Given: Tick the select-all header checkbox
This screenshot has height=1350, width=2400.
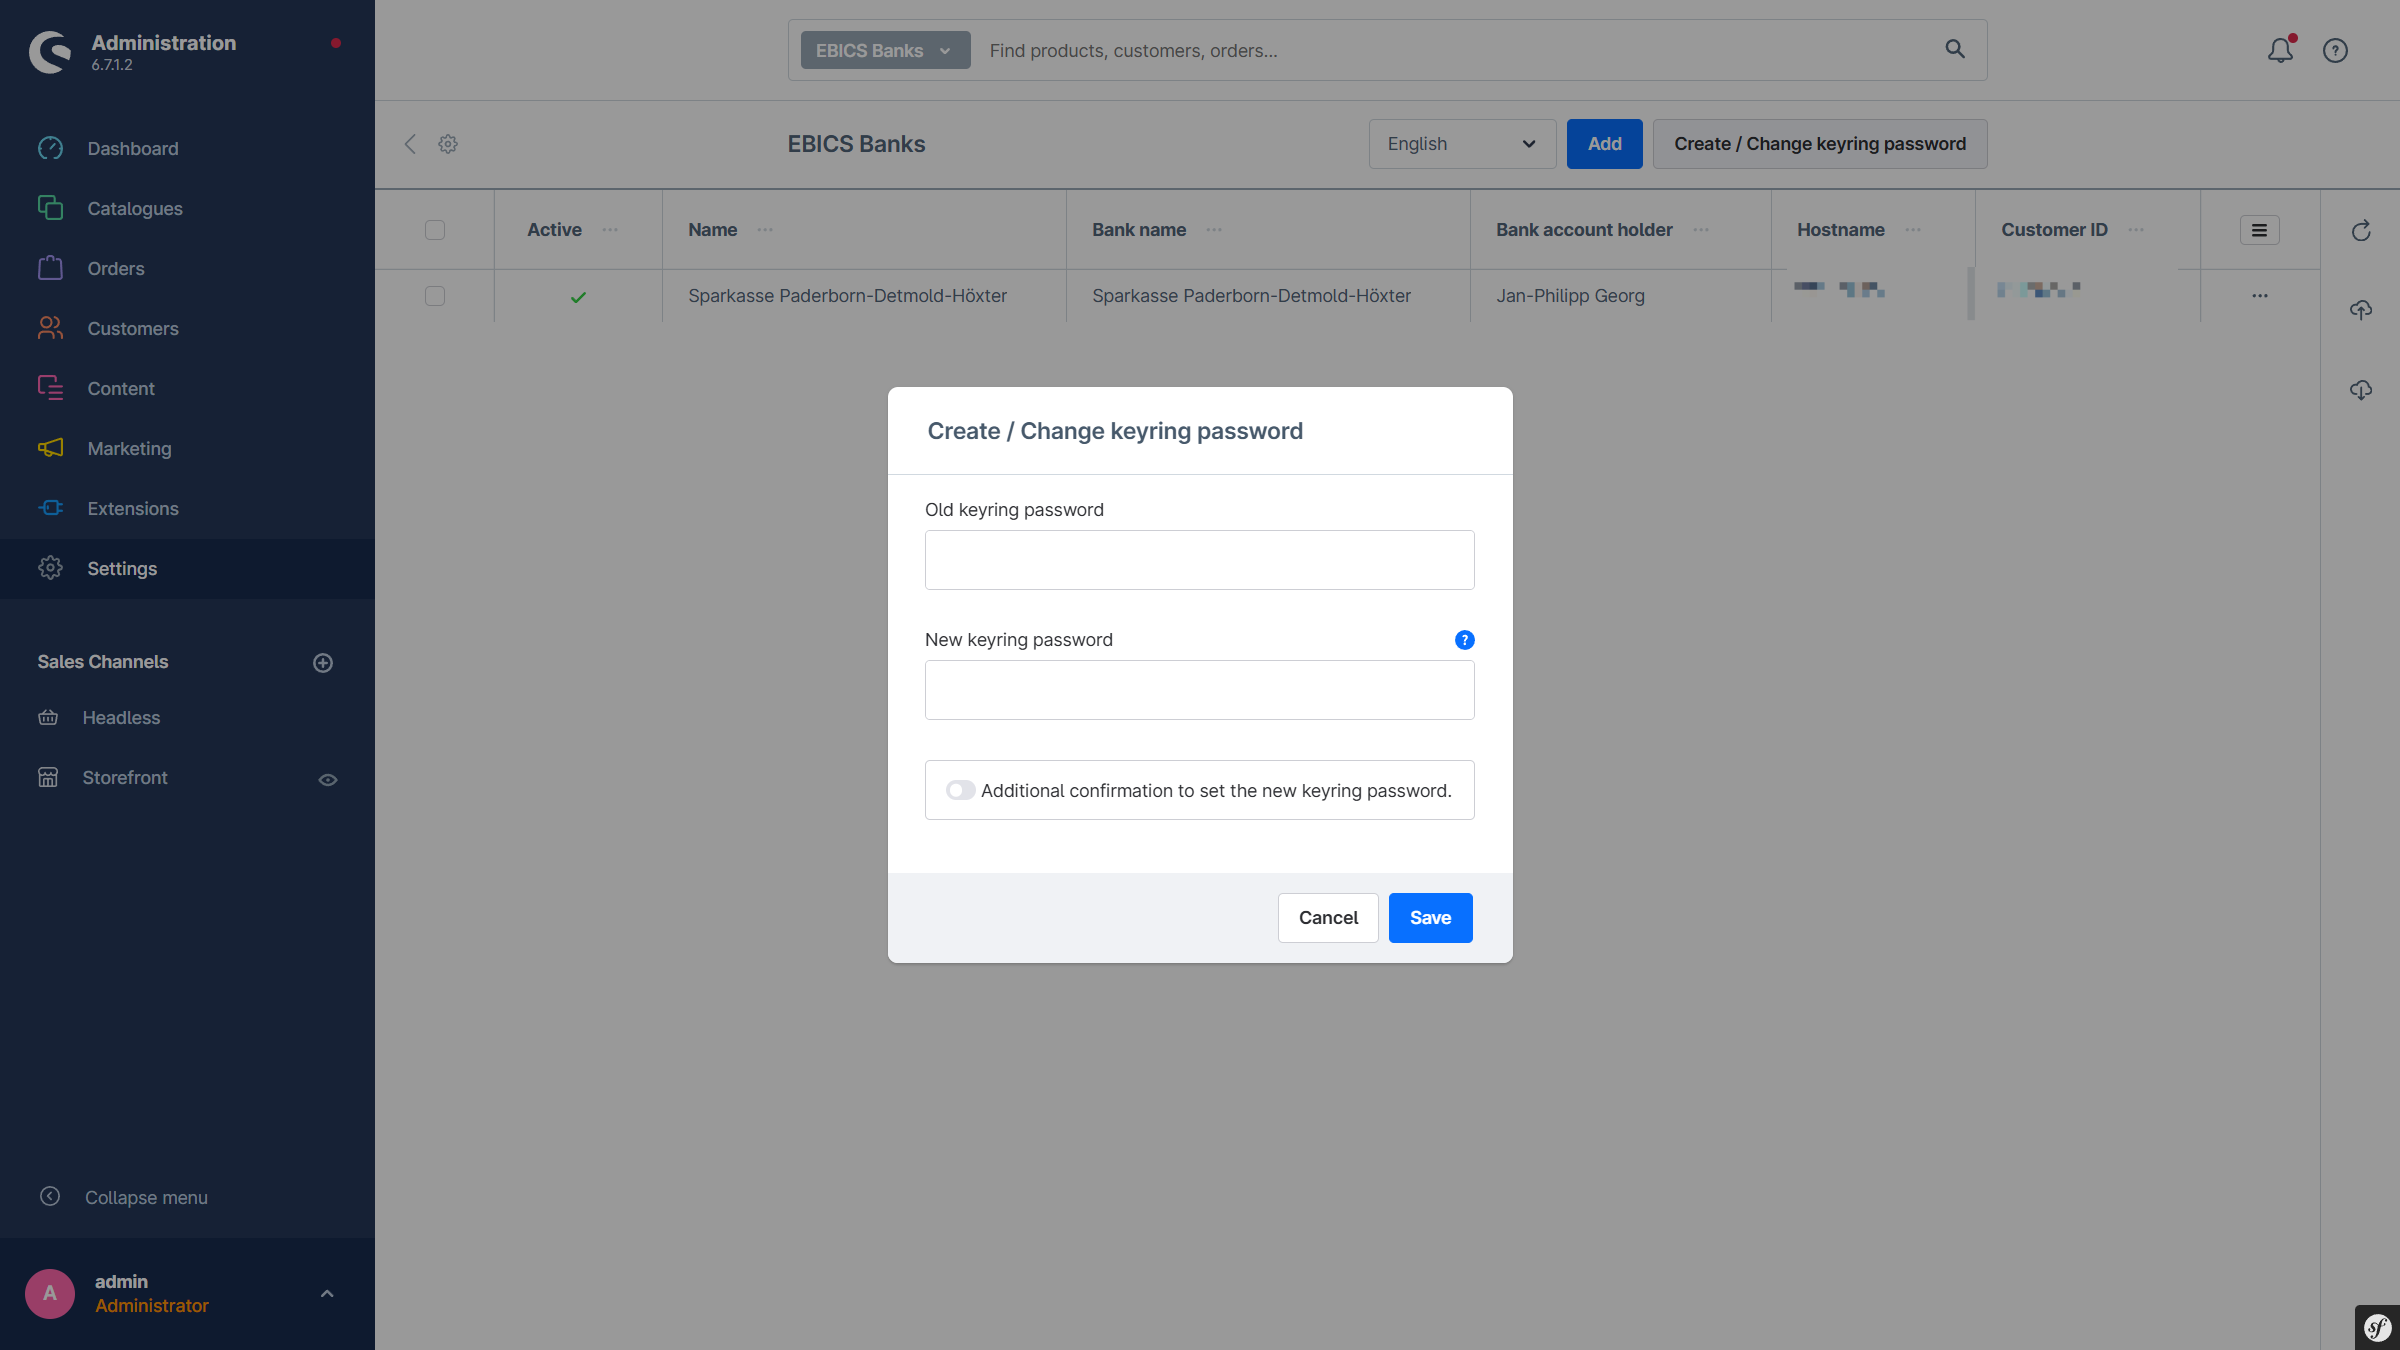Looking at the screenshot, I should pyautogui.click(x=435, y=230).
